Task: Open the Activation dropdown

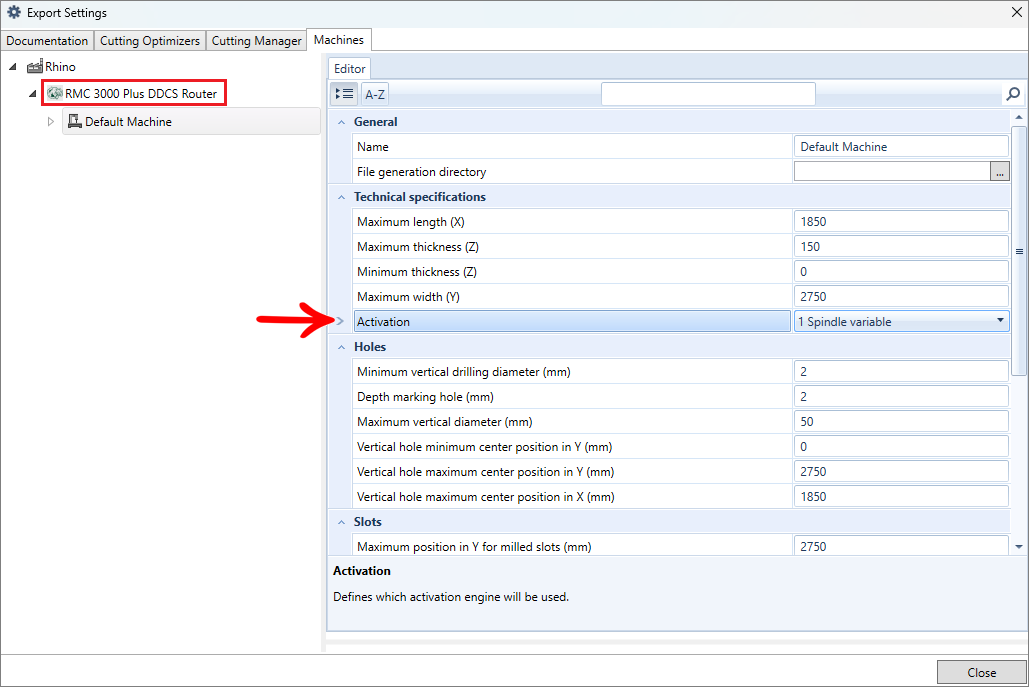Action: tap(1000, 321)
